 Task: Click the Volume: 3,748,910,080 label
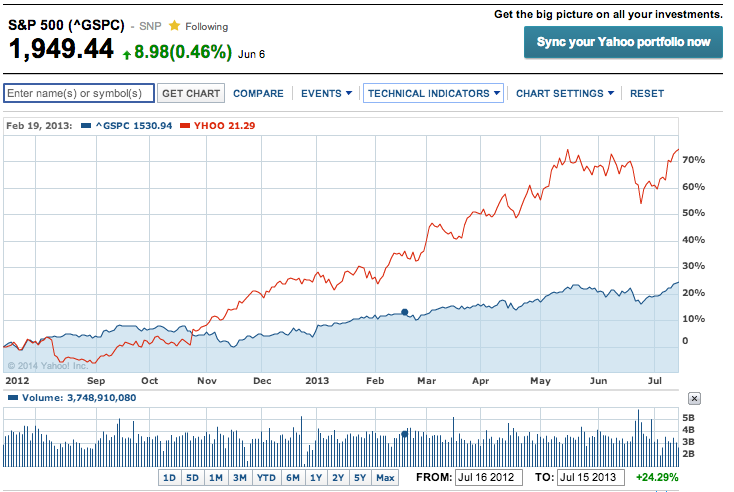79,398
